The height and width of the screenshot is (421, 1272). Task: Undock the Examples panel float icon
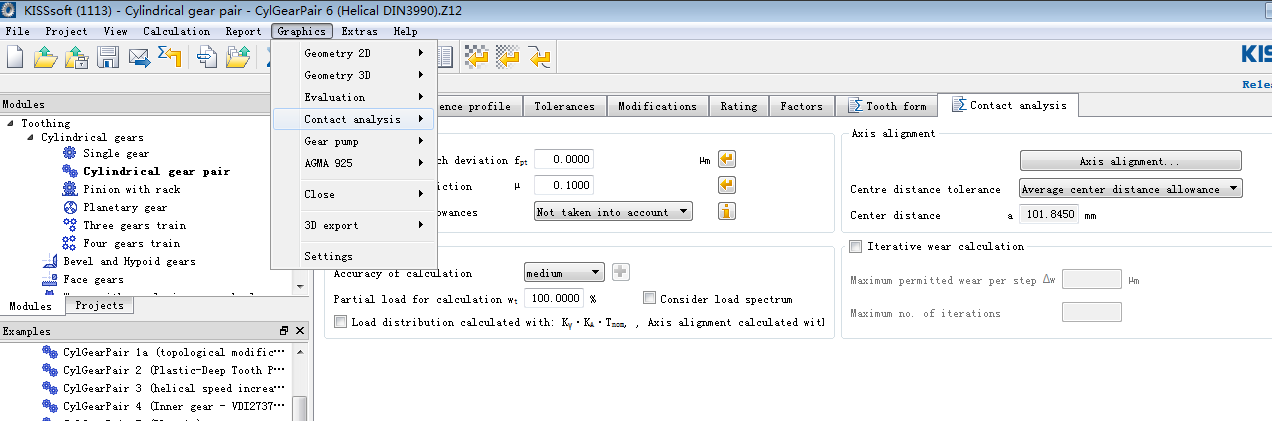284,330
